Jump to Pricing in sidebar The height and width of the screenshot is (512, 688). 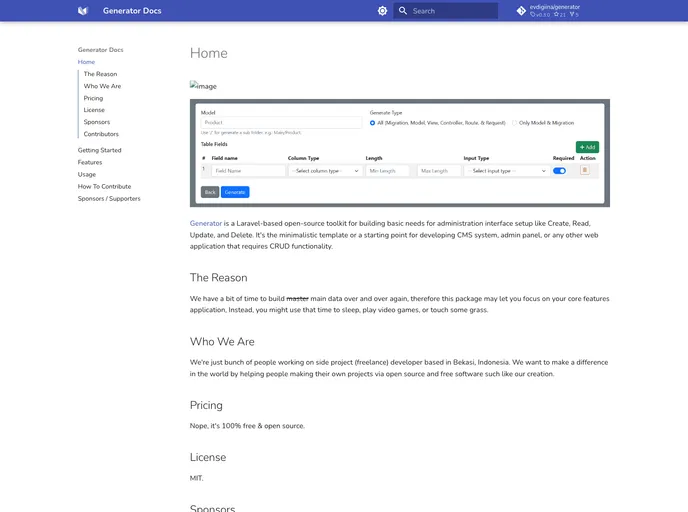93,98
